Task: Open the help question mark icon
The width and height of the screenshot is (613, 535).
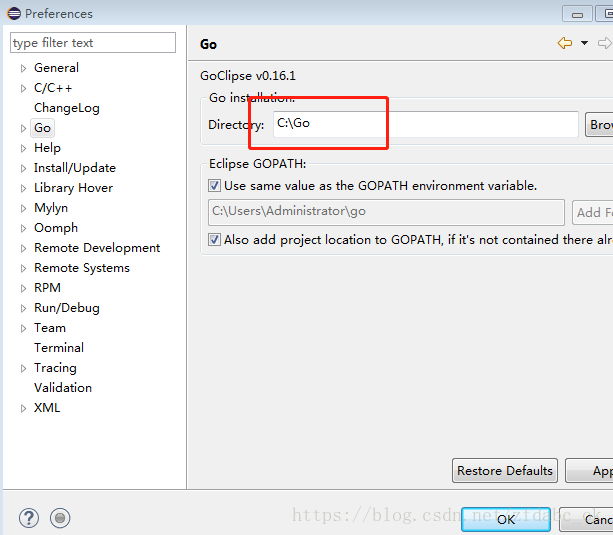Action: coord(29,518)
